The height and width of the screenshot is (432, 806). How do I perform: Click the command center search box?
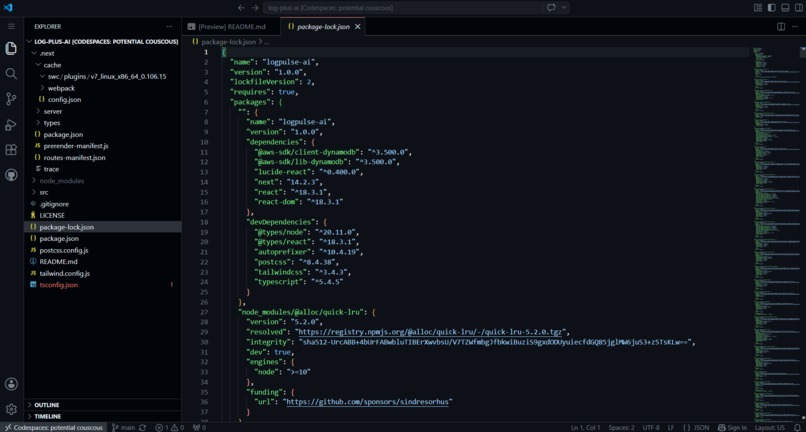(404, 8)
